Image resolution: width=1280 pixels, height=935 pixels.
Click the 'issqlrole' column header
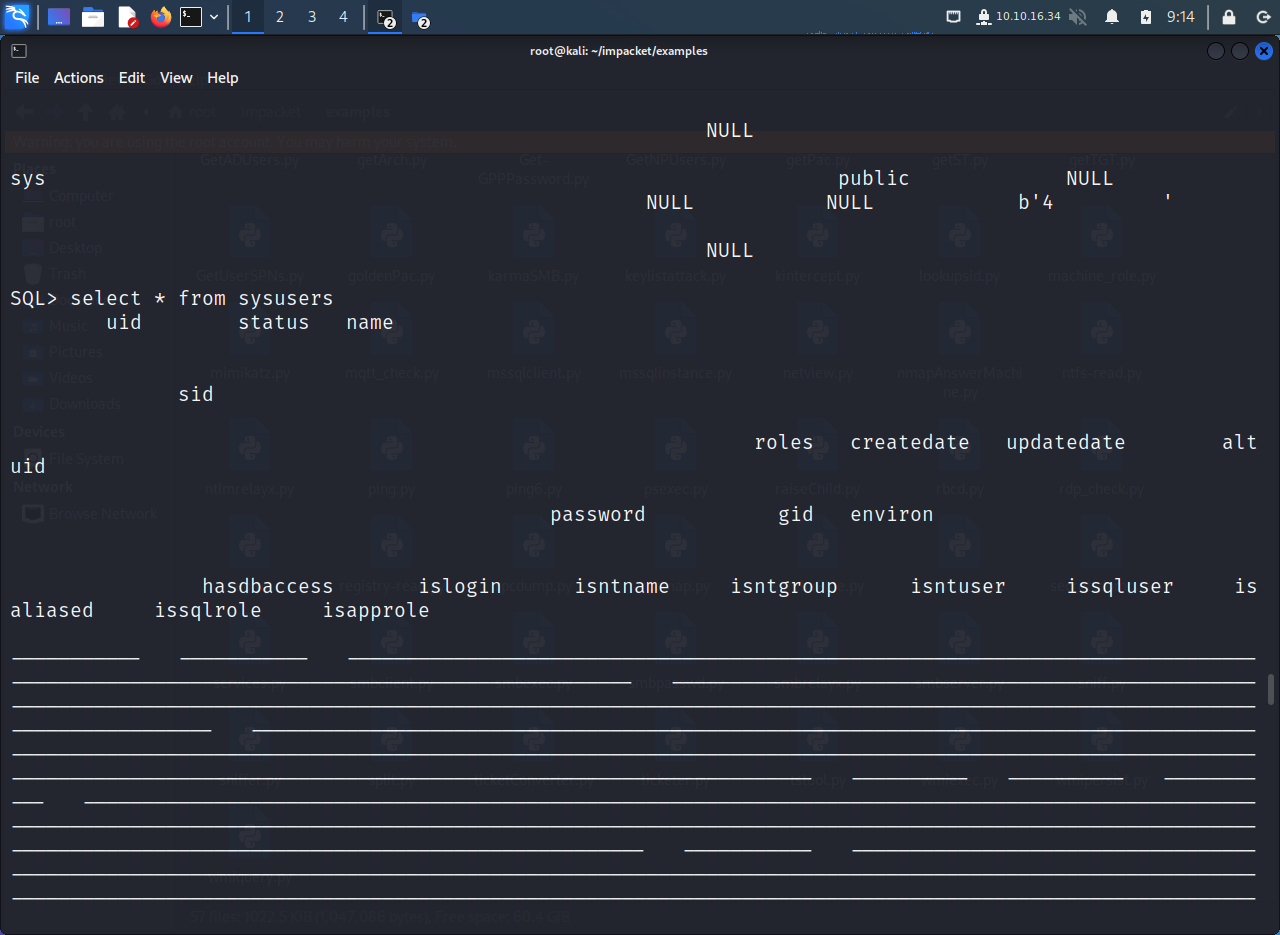[208, 610]
